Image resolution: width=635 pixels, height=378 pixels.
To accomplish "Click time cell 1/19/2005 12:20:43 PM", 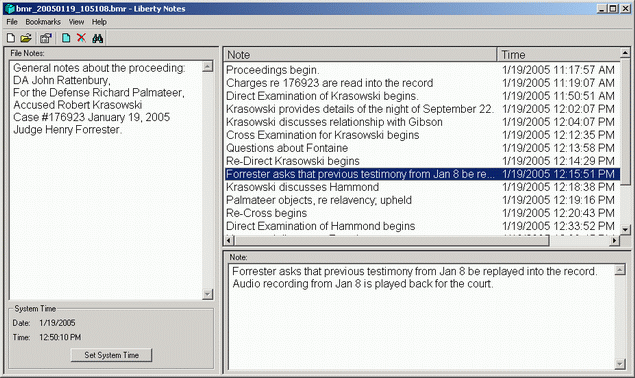I will [558, 213].
